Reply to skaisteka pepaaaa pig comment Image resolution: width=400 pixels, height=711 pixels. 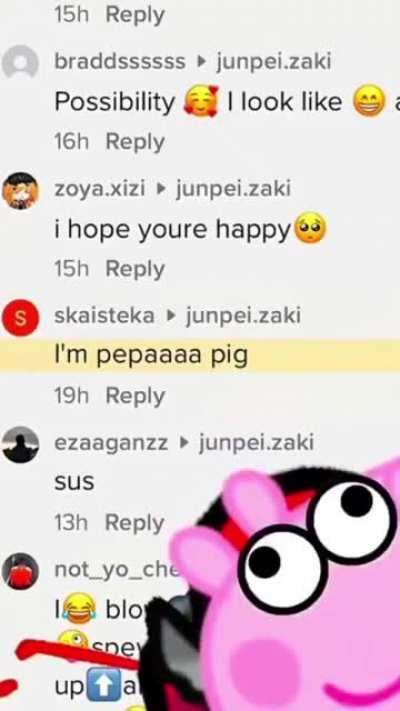pos(135,397)
